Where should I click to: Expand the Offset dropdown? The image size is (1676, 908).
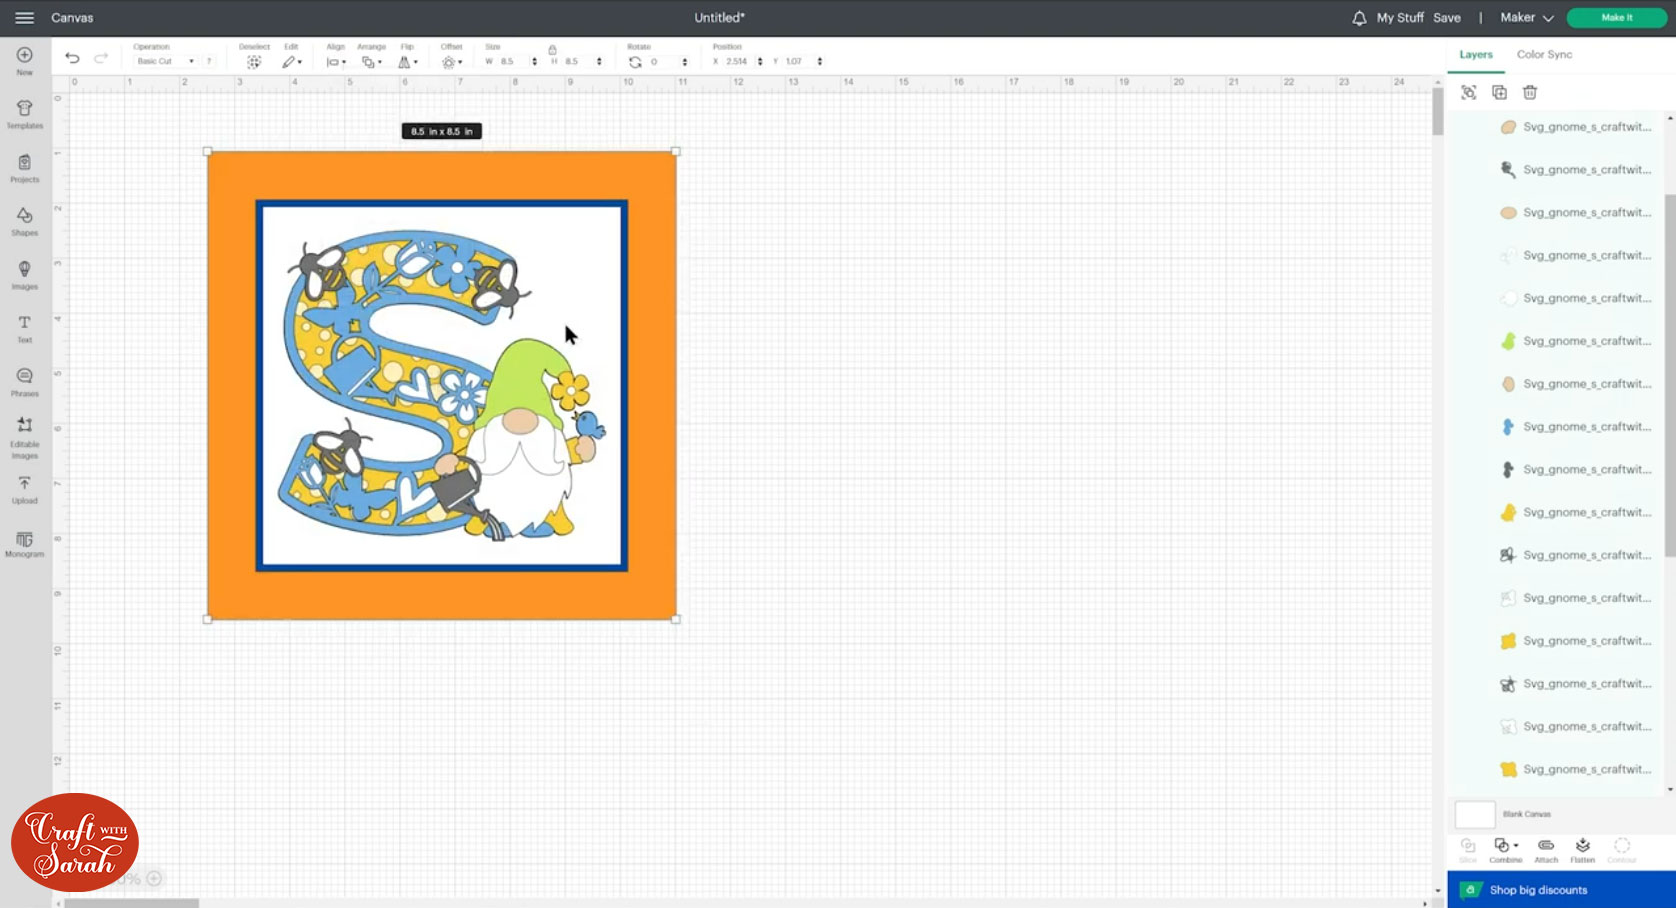pyautogui.click(x=452, y=62)
